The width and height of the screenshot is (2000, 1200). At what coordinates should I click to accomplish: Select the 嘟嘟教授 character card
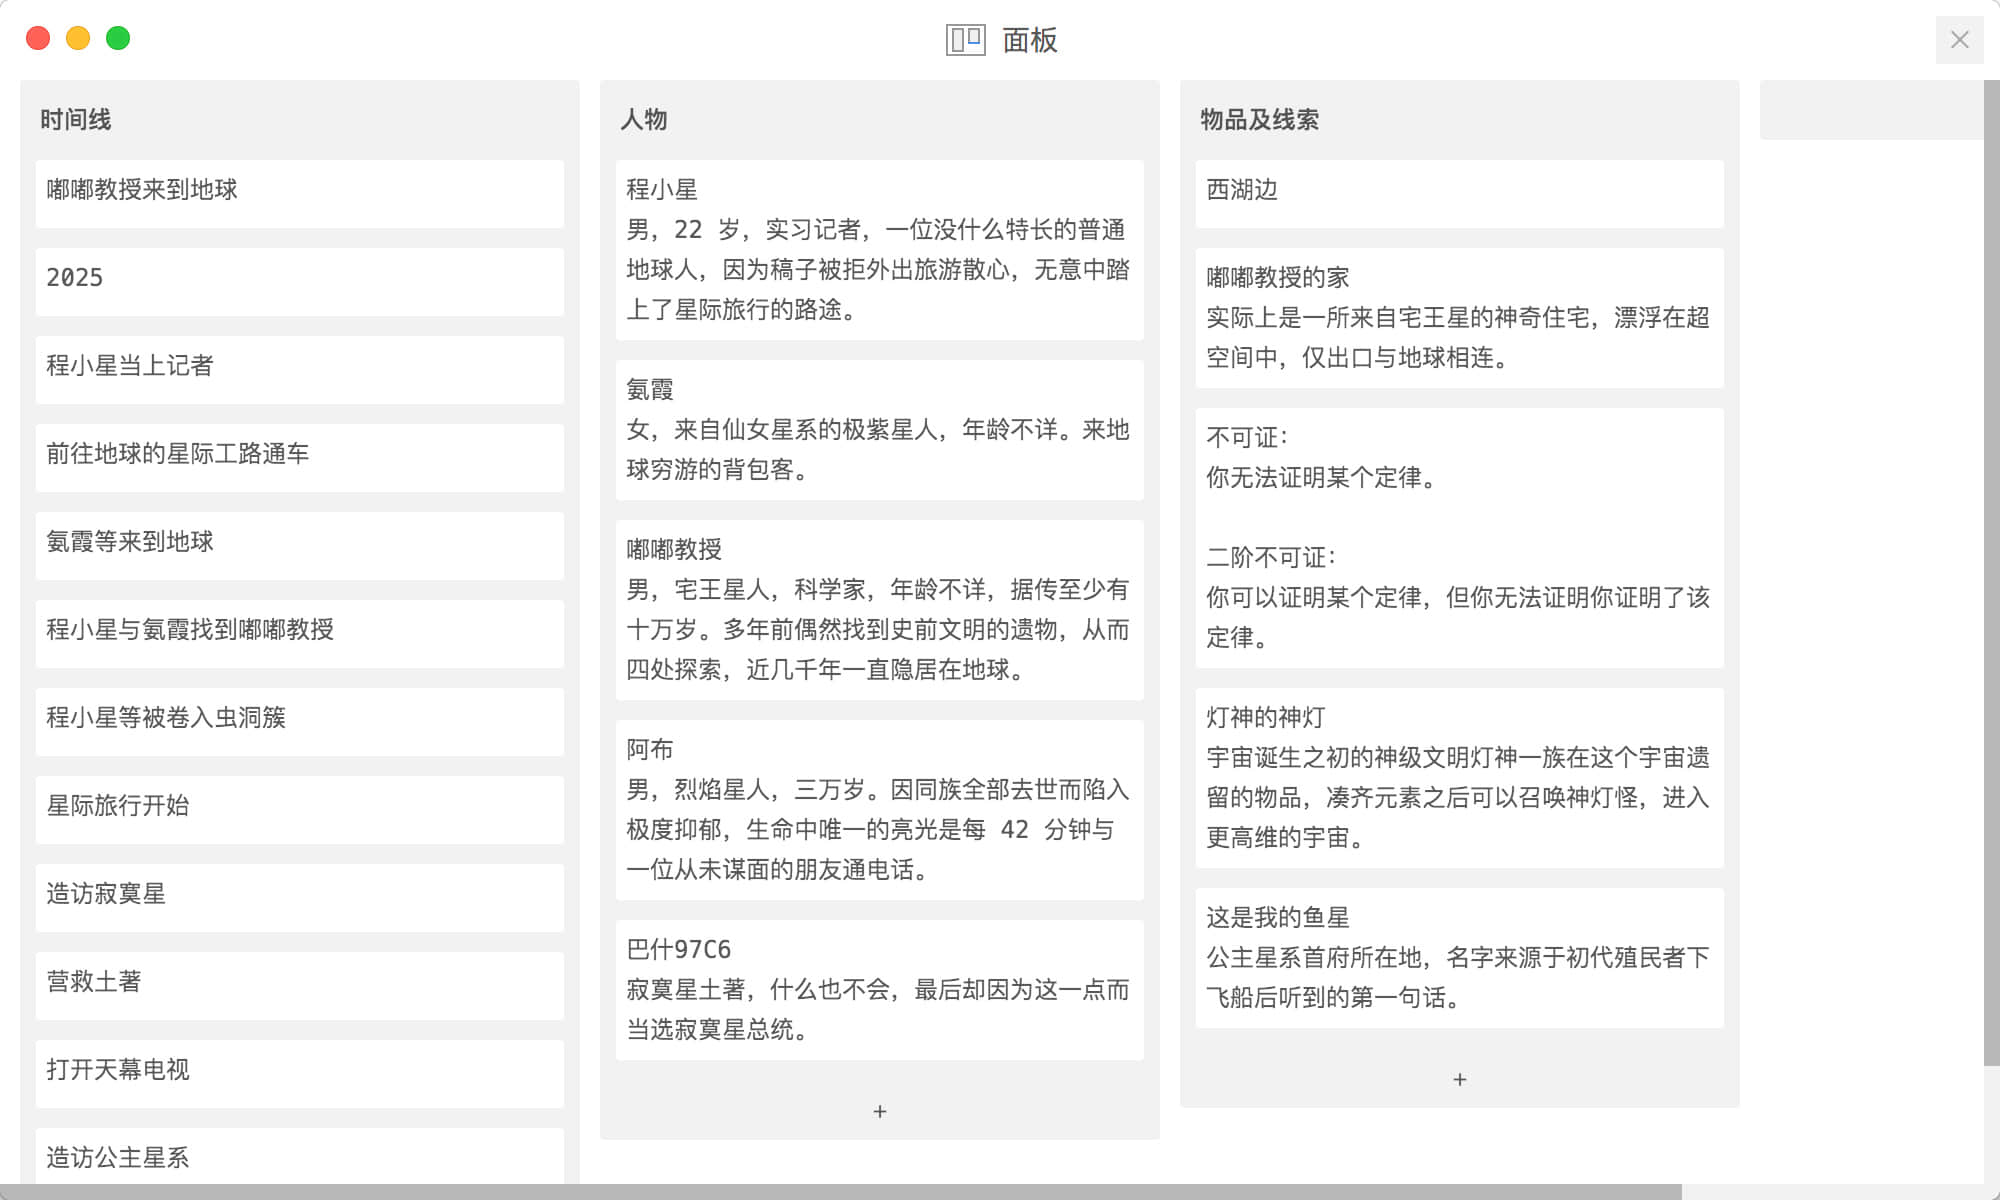(x=880, y=610)
